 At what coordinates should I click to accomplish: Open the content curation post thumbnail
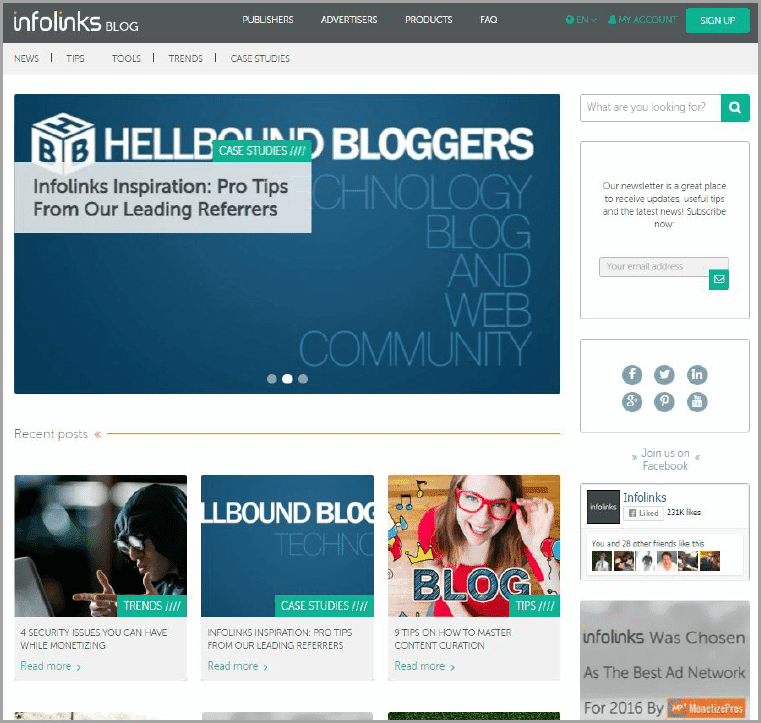tap(474, 546)
